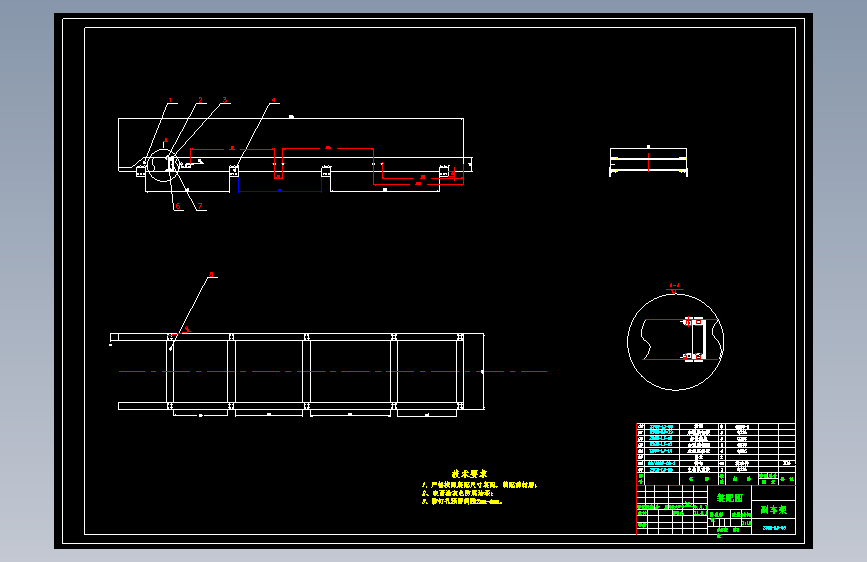Click the top cyan part code in parts list
Image resolution: width=867 pixels, height=562 pixels.
point(661,427)
